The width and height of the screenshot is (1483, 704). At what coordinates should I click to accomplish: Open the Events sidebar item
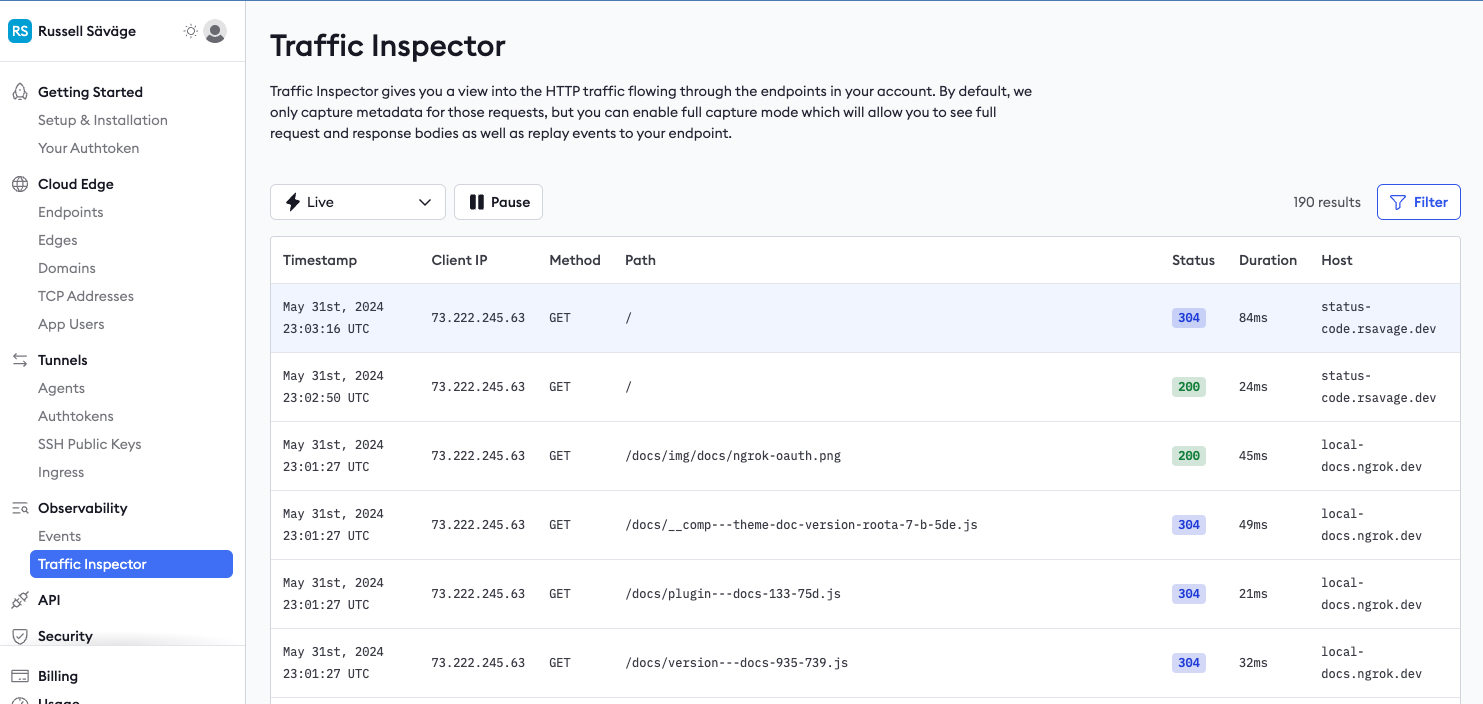coord(60,536)
